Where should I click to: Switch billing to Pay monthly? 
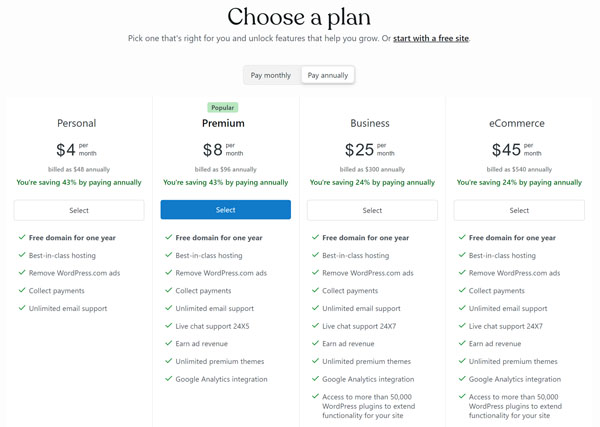[271, 75]
